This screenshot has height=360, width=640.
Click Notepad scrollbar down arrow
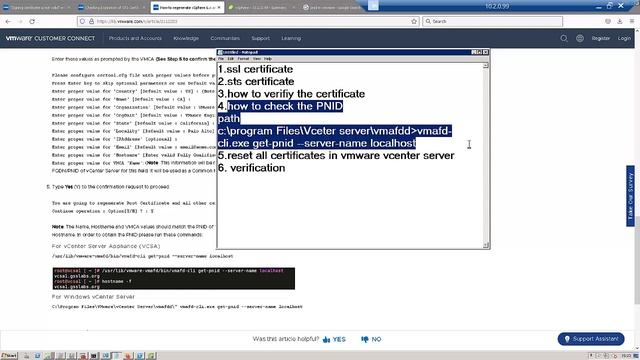[x=486, y=245]
